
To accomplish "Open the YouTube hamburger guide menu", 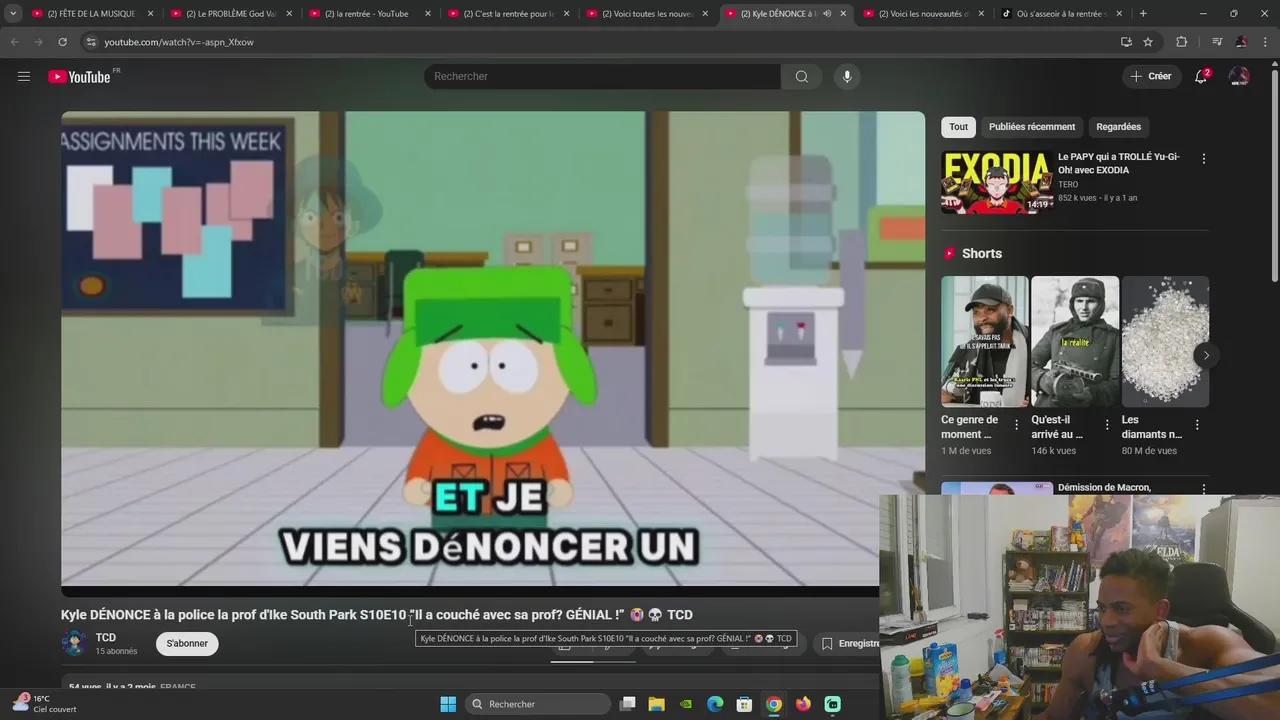I will coord(24,76).
